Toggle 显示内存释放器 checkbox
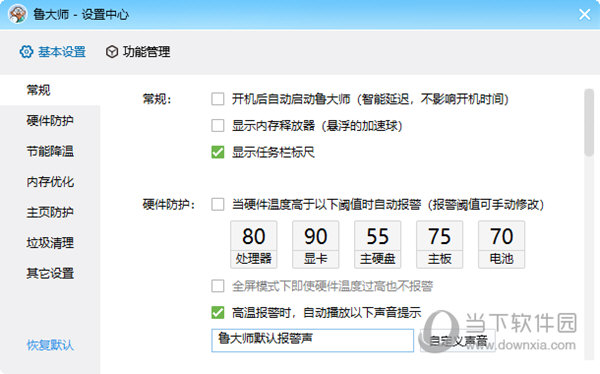The height and width of the screenshot is (374, 600). [x=218, y=126]
